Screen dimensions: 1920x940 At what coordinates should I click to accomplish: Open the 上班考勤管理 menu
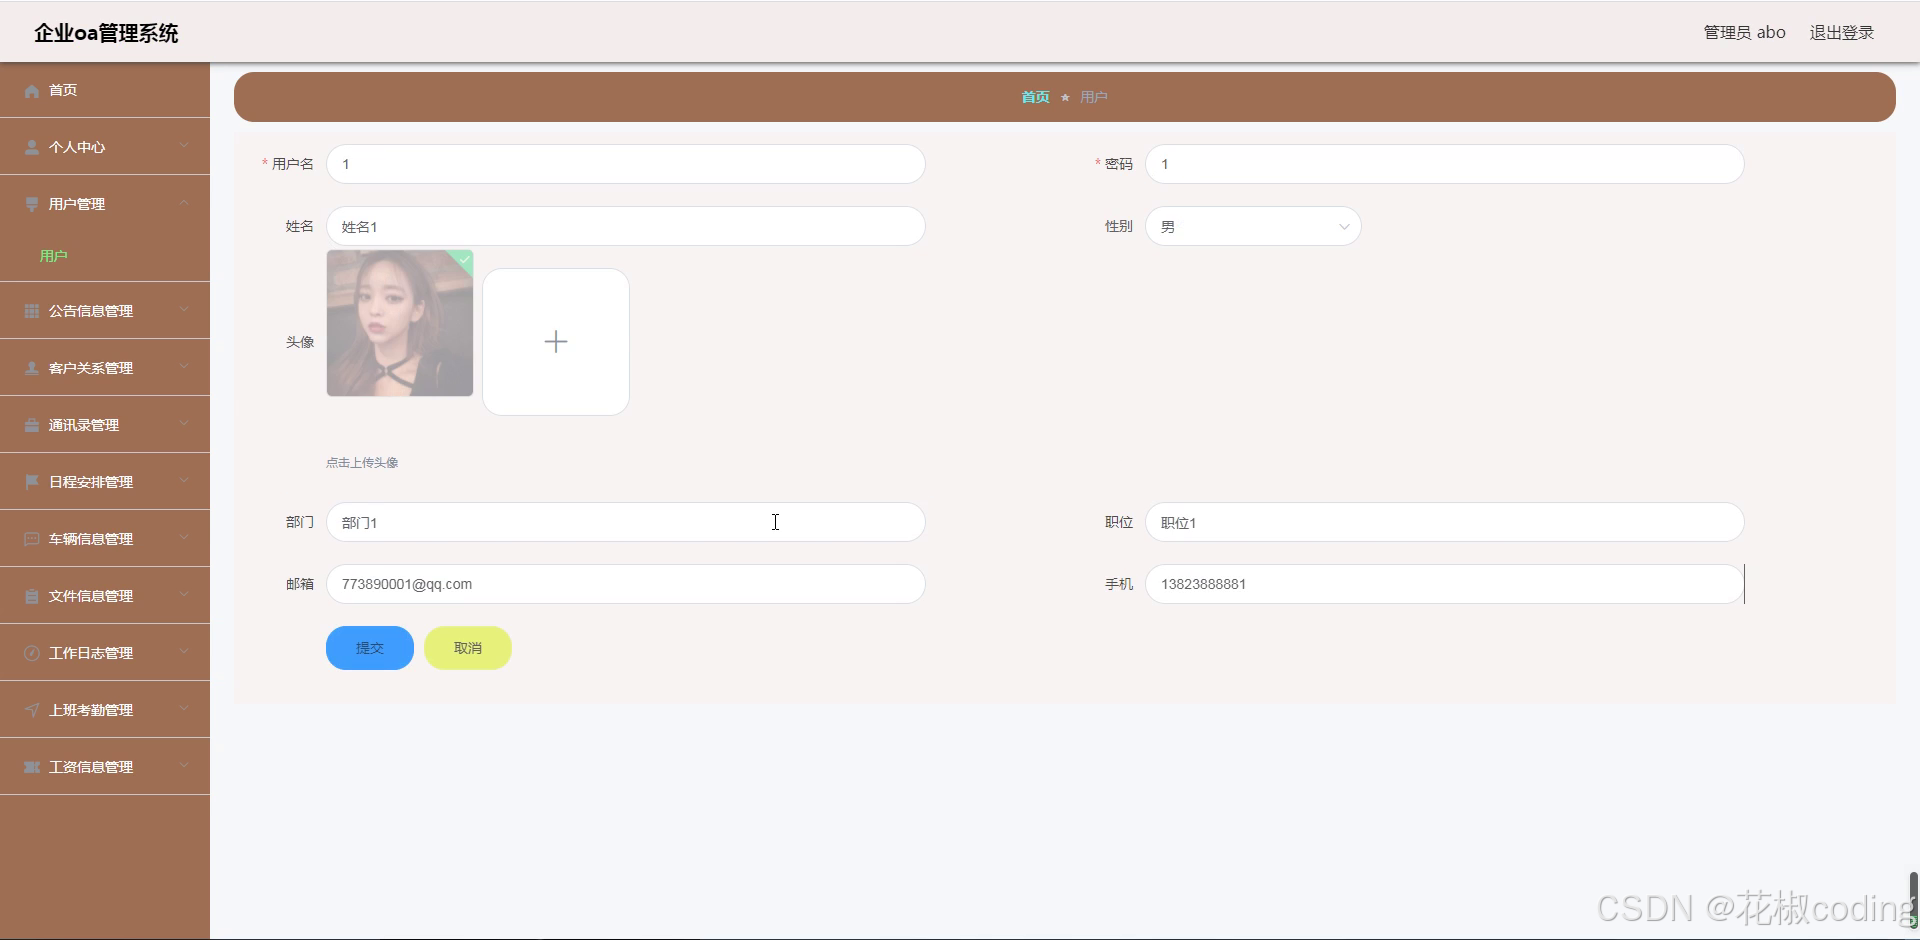click(x=105, y=710)
